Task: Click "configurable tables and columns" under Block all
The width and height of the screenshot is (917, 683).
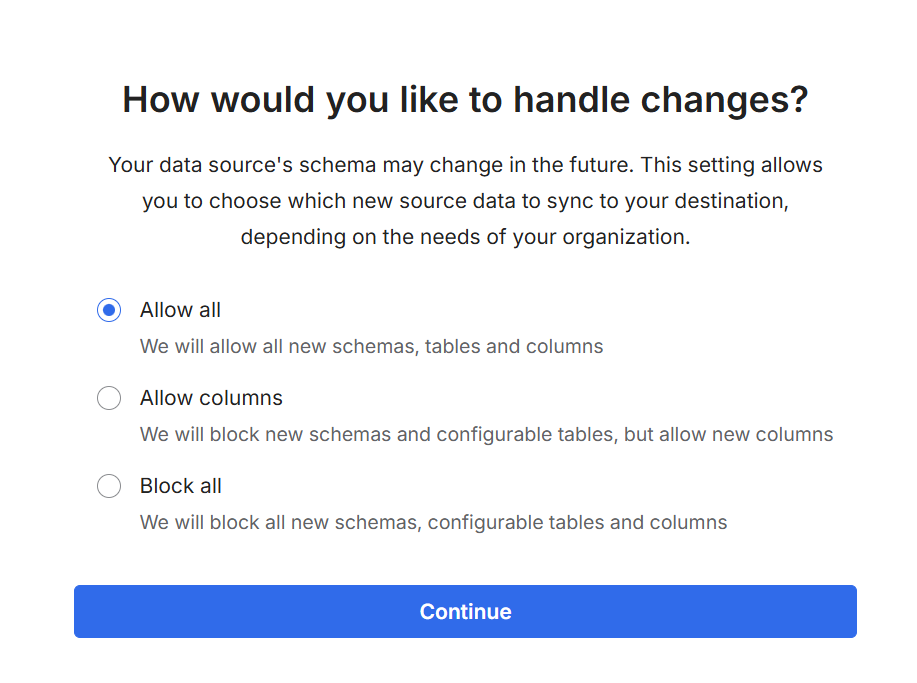Action: point(577,523)
